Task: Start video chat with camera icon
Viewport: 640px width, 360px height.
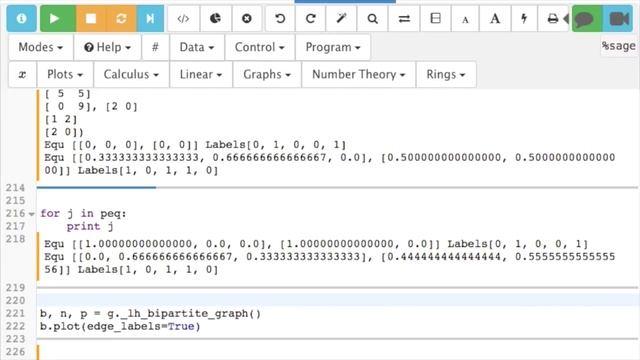Action: (x=618, y=19)
